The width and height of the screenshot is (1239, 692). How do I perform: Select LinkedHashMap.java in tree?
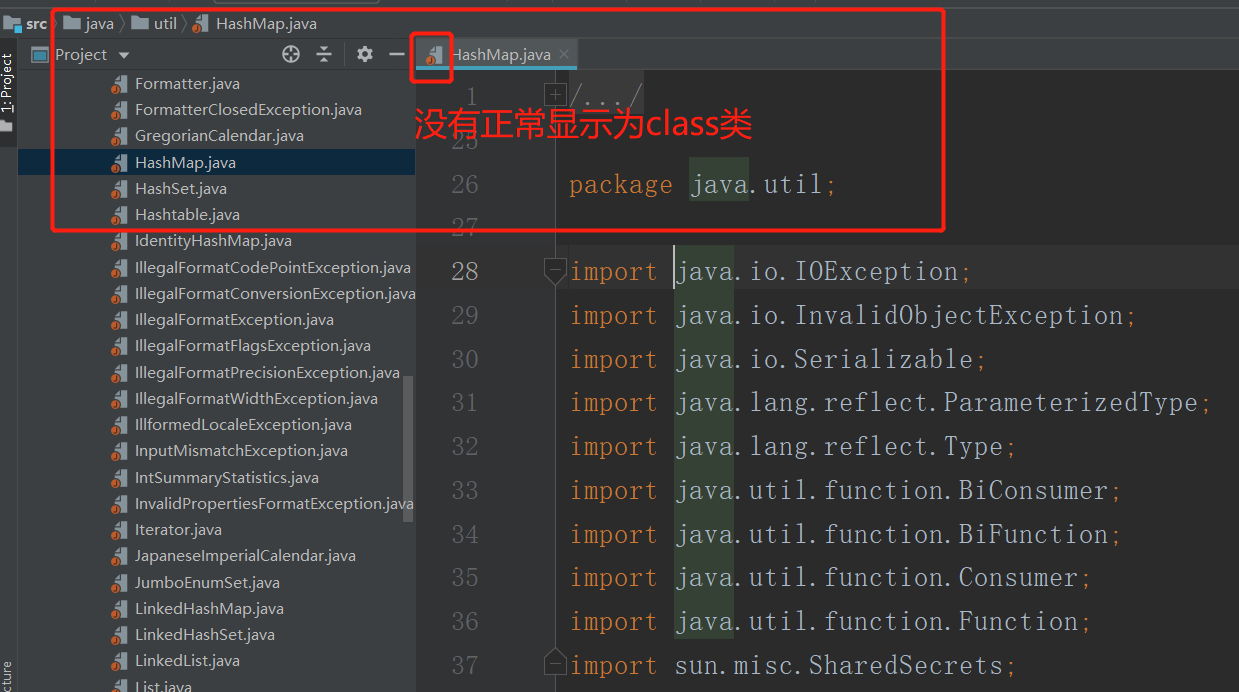(209, 609)
